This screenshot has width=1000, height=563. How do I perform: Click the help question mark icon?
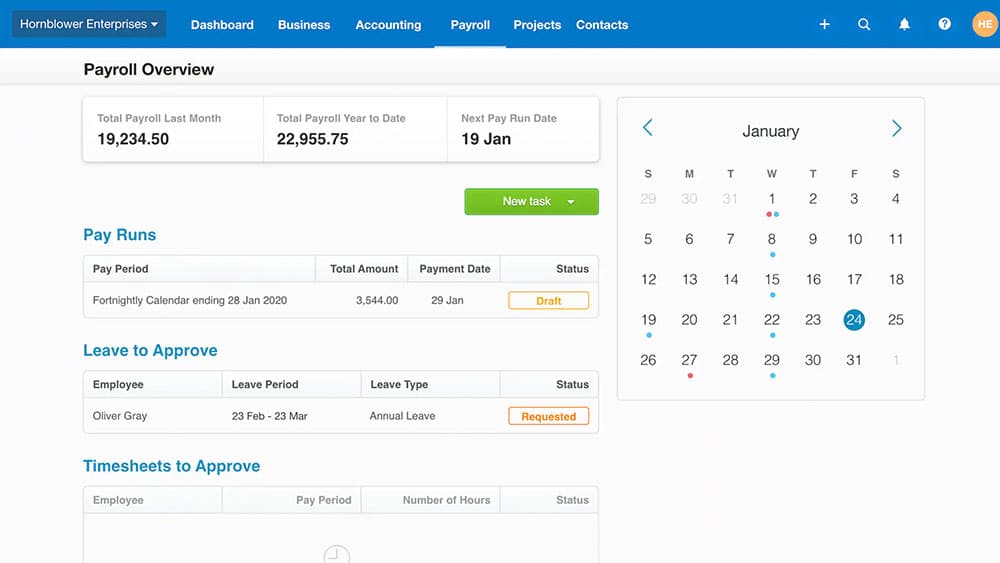pyautogui.click(x=944, y=24)
